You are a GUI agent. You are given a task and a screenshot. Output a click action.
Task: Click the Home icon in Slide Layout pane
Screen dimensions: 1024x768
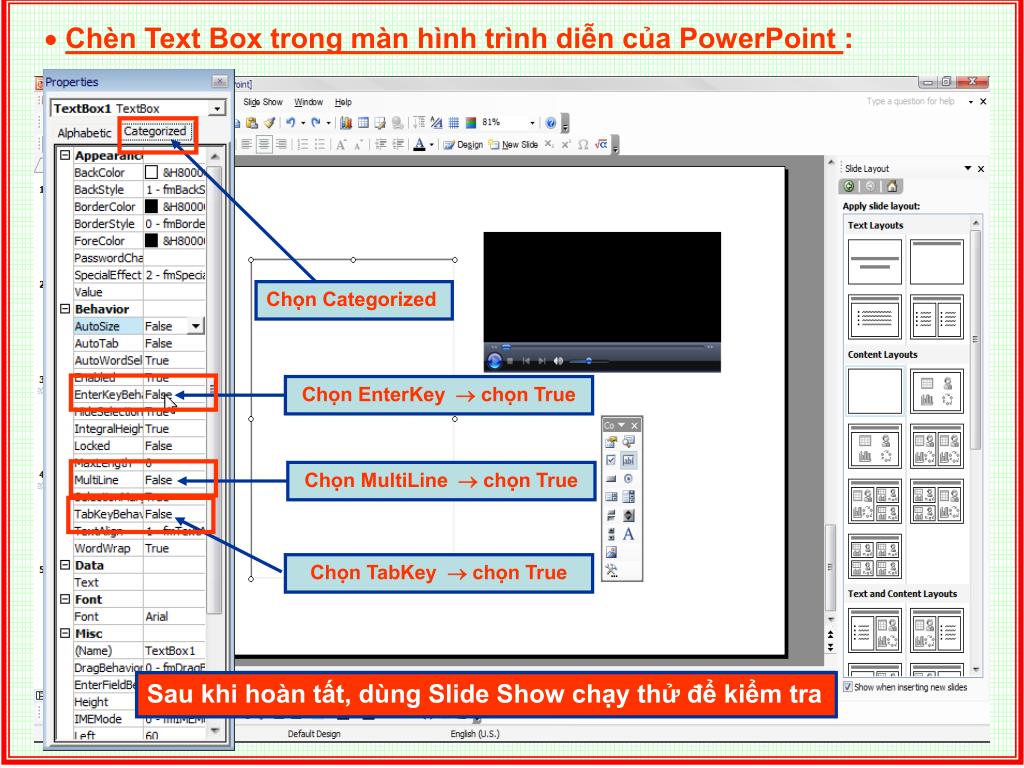click(x=892, y=187)
